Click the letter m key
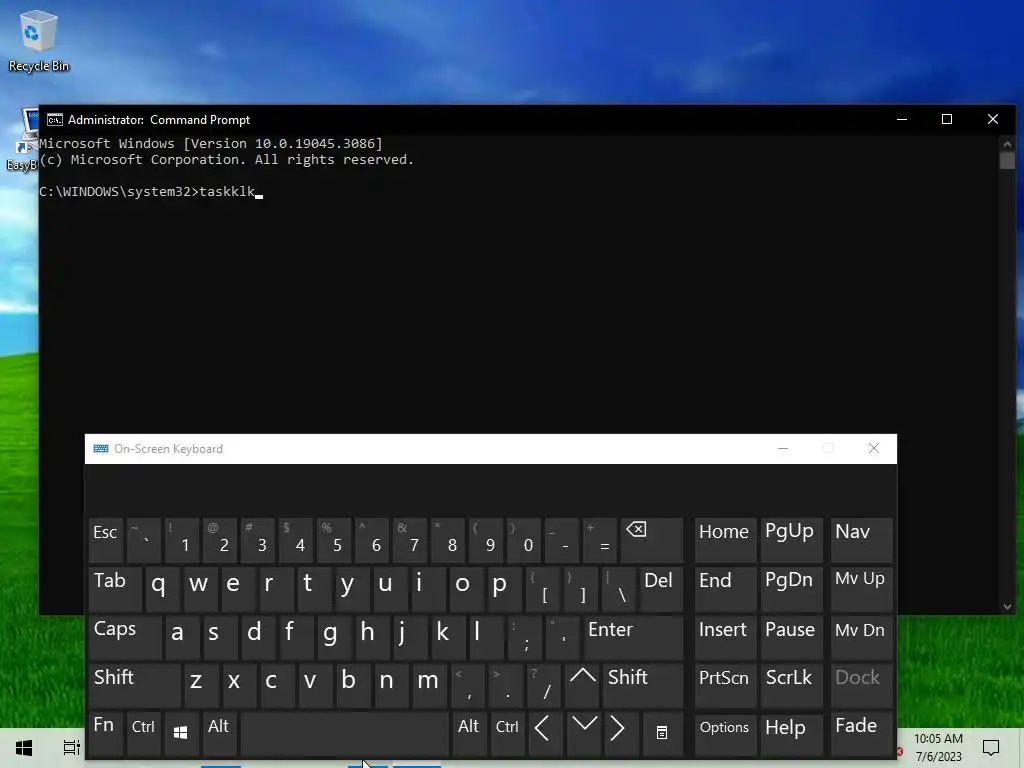The width and height of the screenshot is (1024, 768). point(431,684)
